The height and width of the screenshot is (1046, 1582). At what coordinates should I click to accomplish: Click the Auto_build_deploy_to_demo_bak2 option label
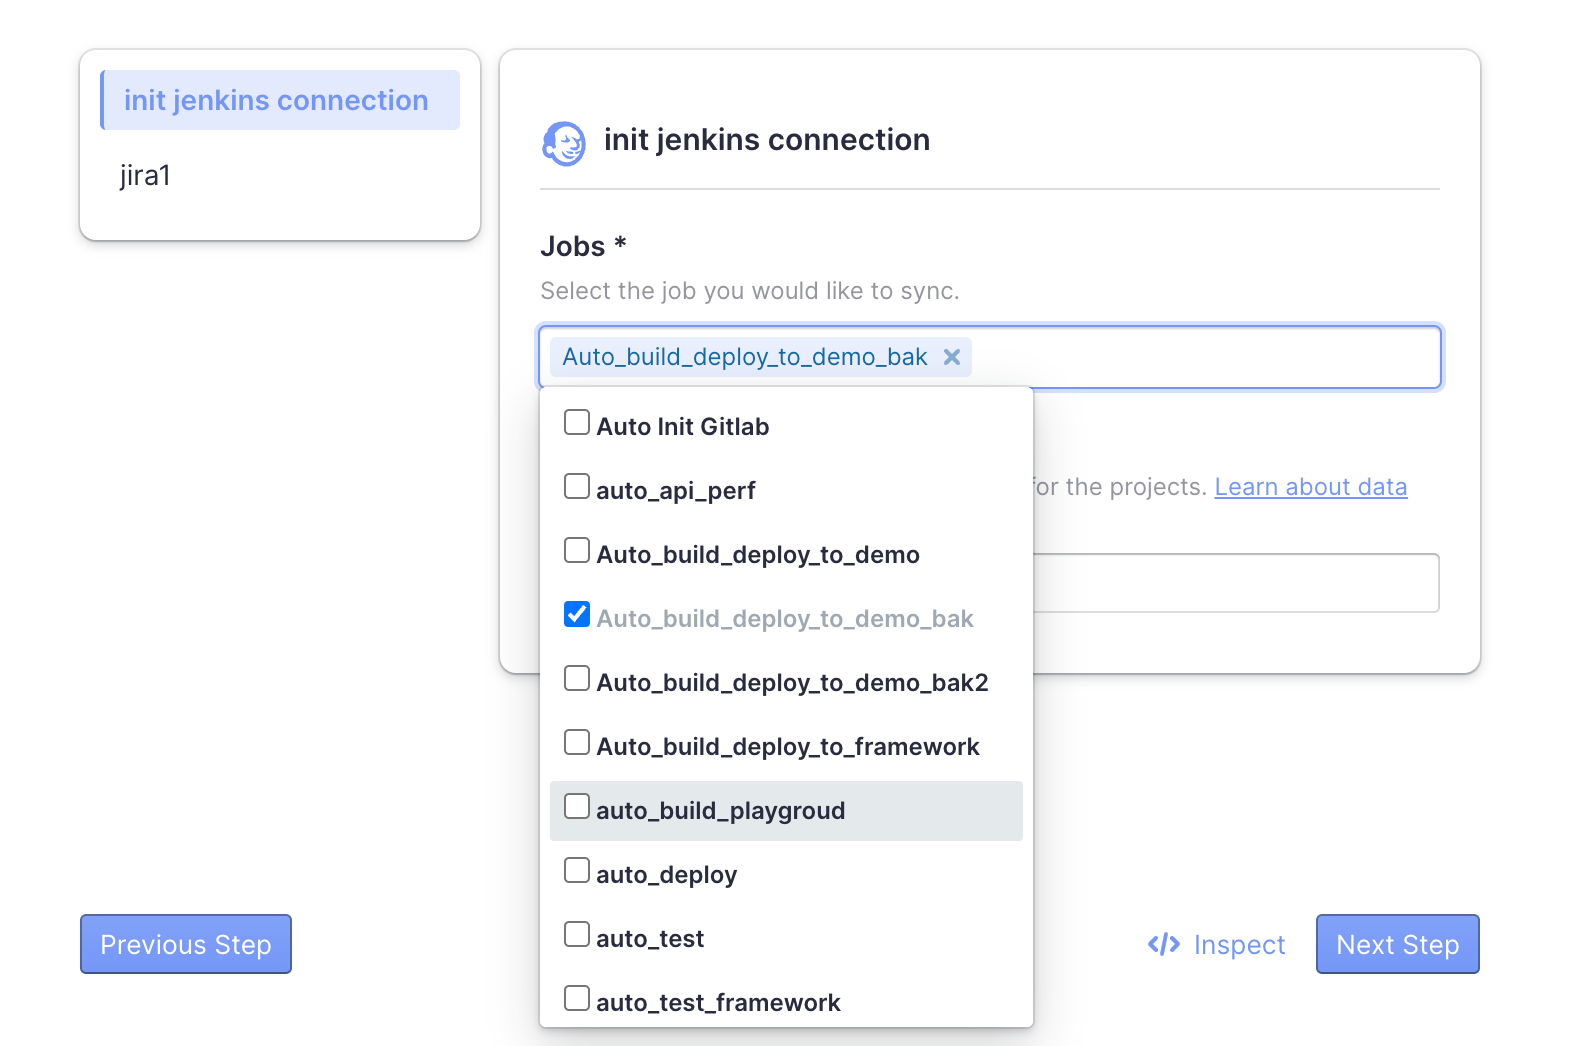click(x=793, y=683)
